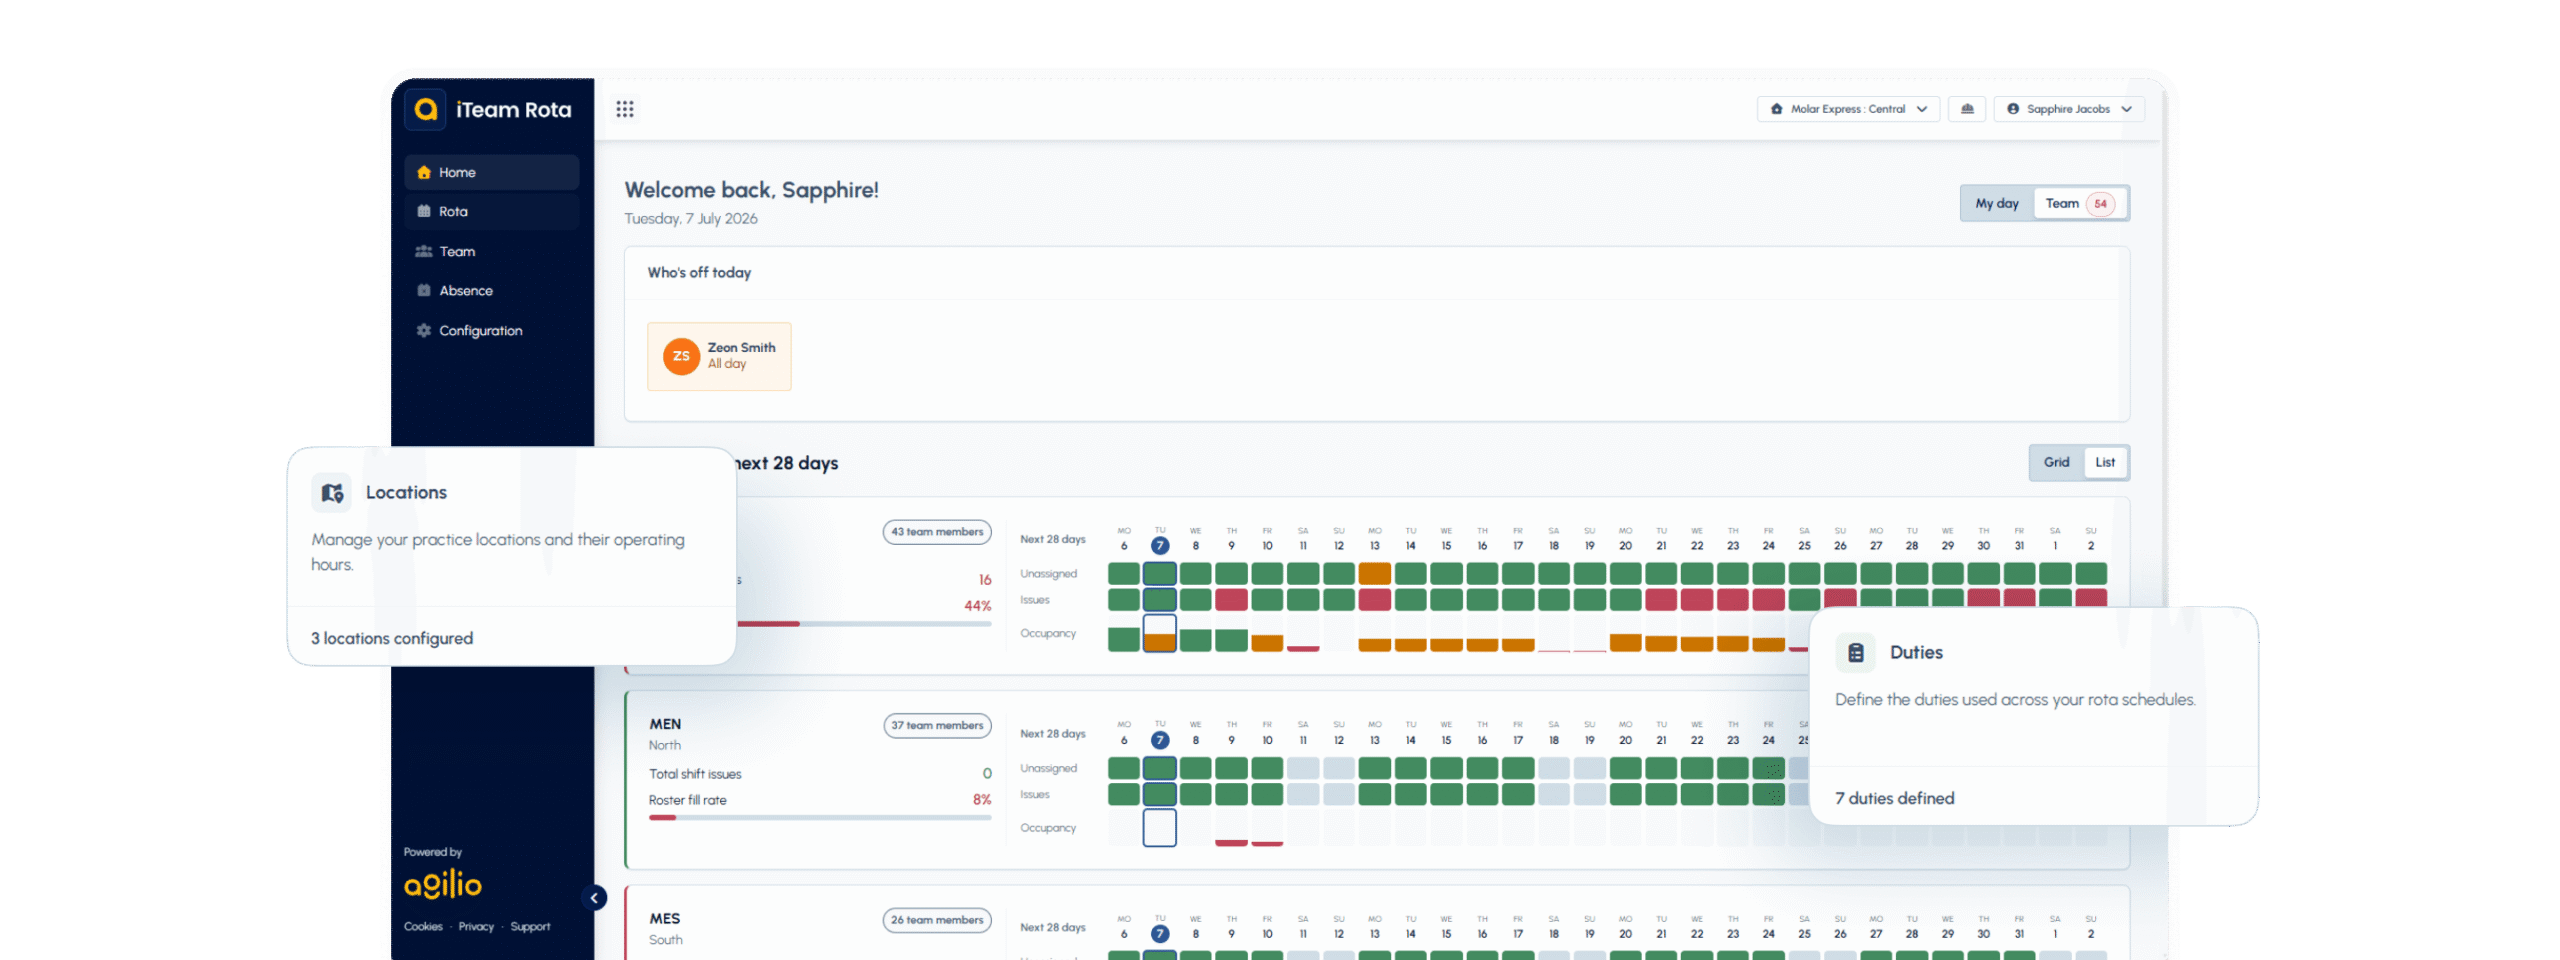Switch to the My day tab

pos(1997,203)
